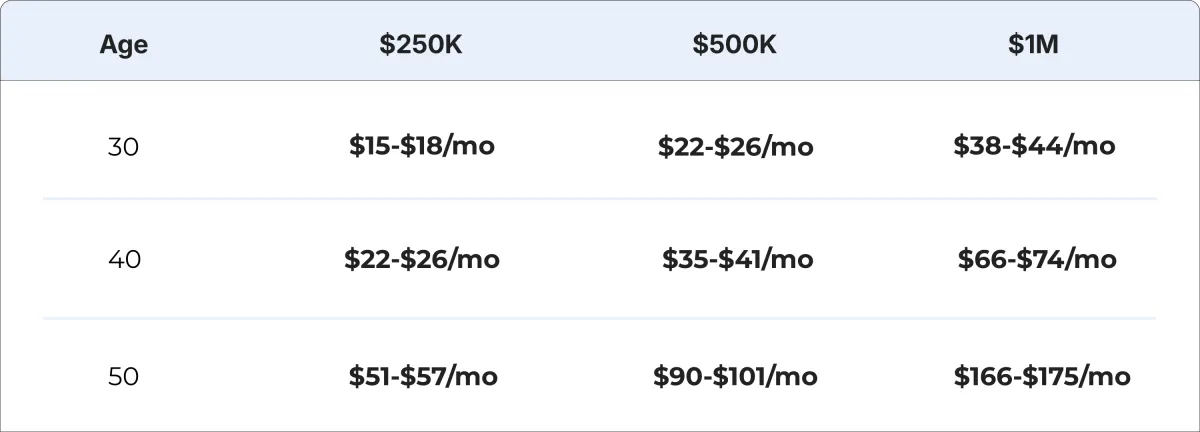Click the $15-$18/mo price cell
1200x432 pixels.
pos(422,146)
